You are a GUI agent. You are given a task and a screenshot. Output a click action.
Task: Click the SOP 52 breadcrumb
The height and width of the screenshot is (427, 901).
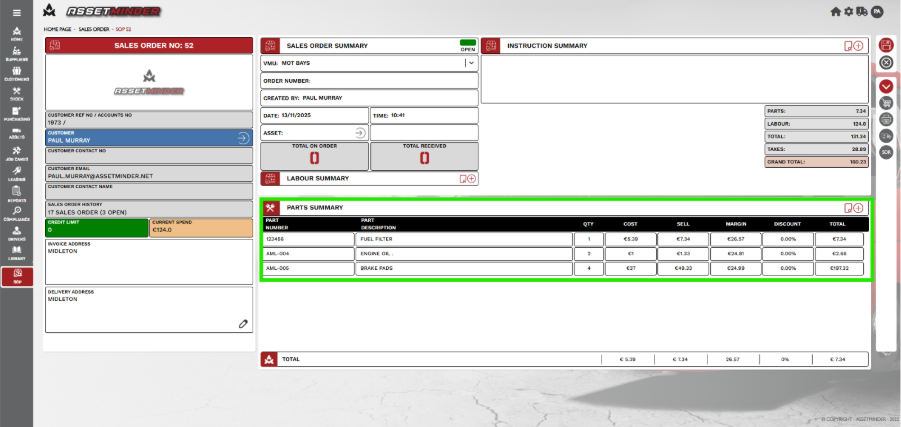click(x=124, y=29)
